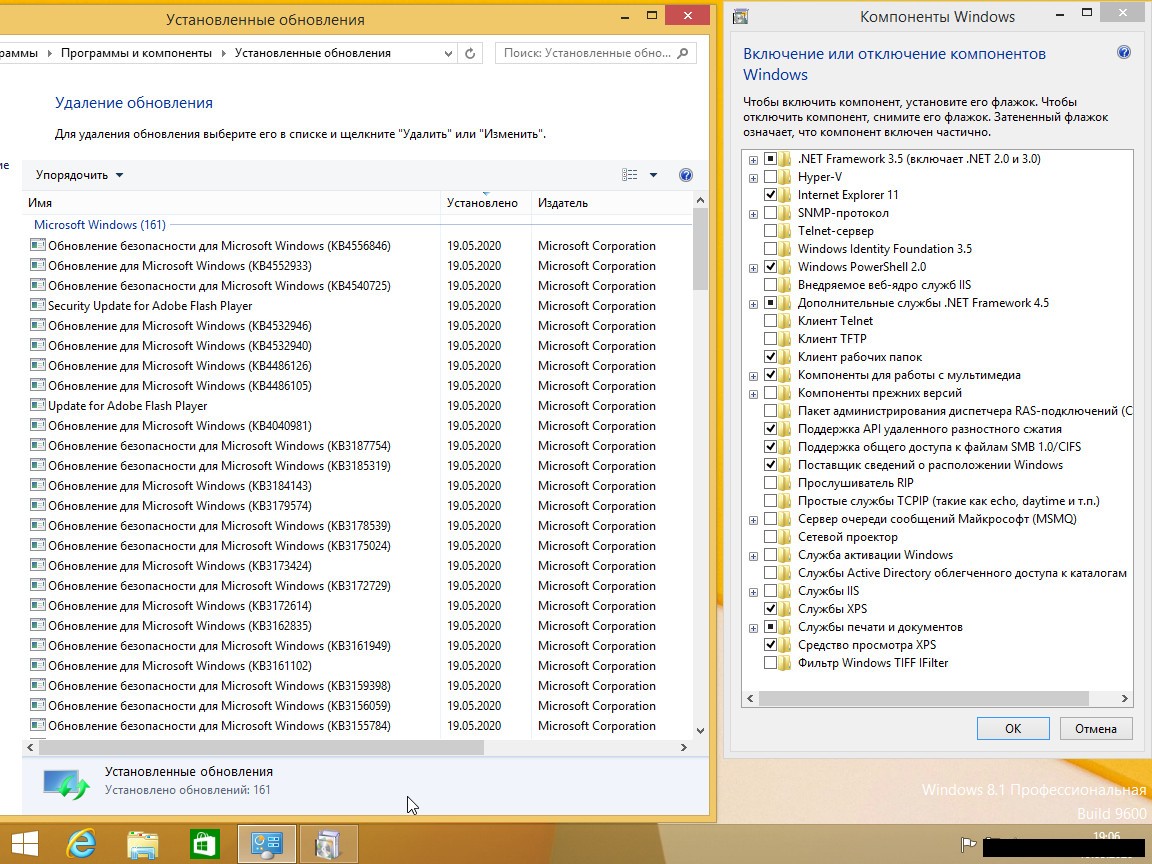1152x864 pixels.
Task: Select the Update for Adobe Flash Player icon
Action: [37, 406]
